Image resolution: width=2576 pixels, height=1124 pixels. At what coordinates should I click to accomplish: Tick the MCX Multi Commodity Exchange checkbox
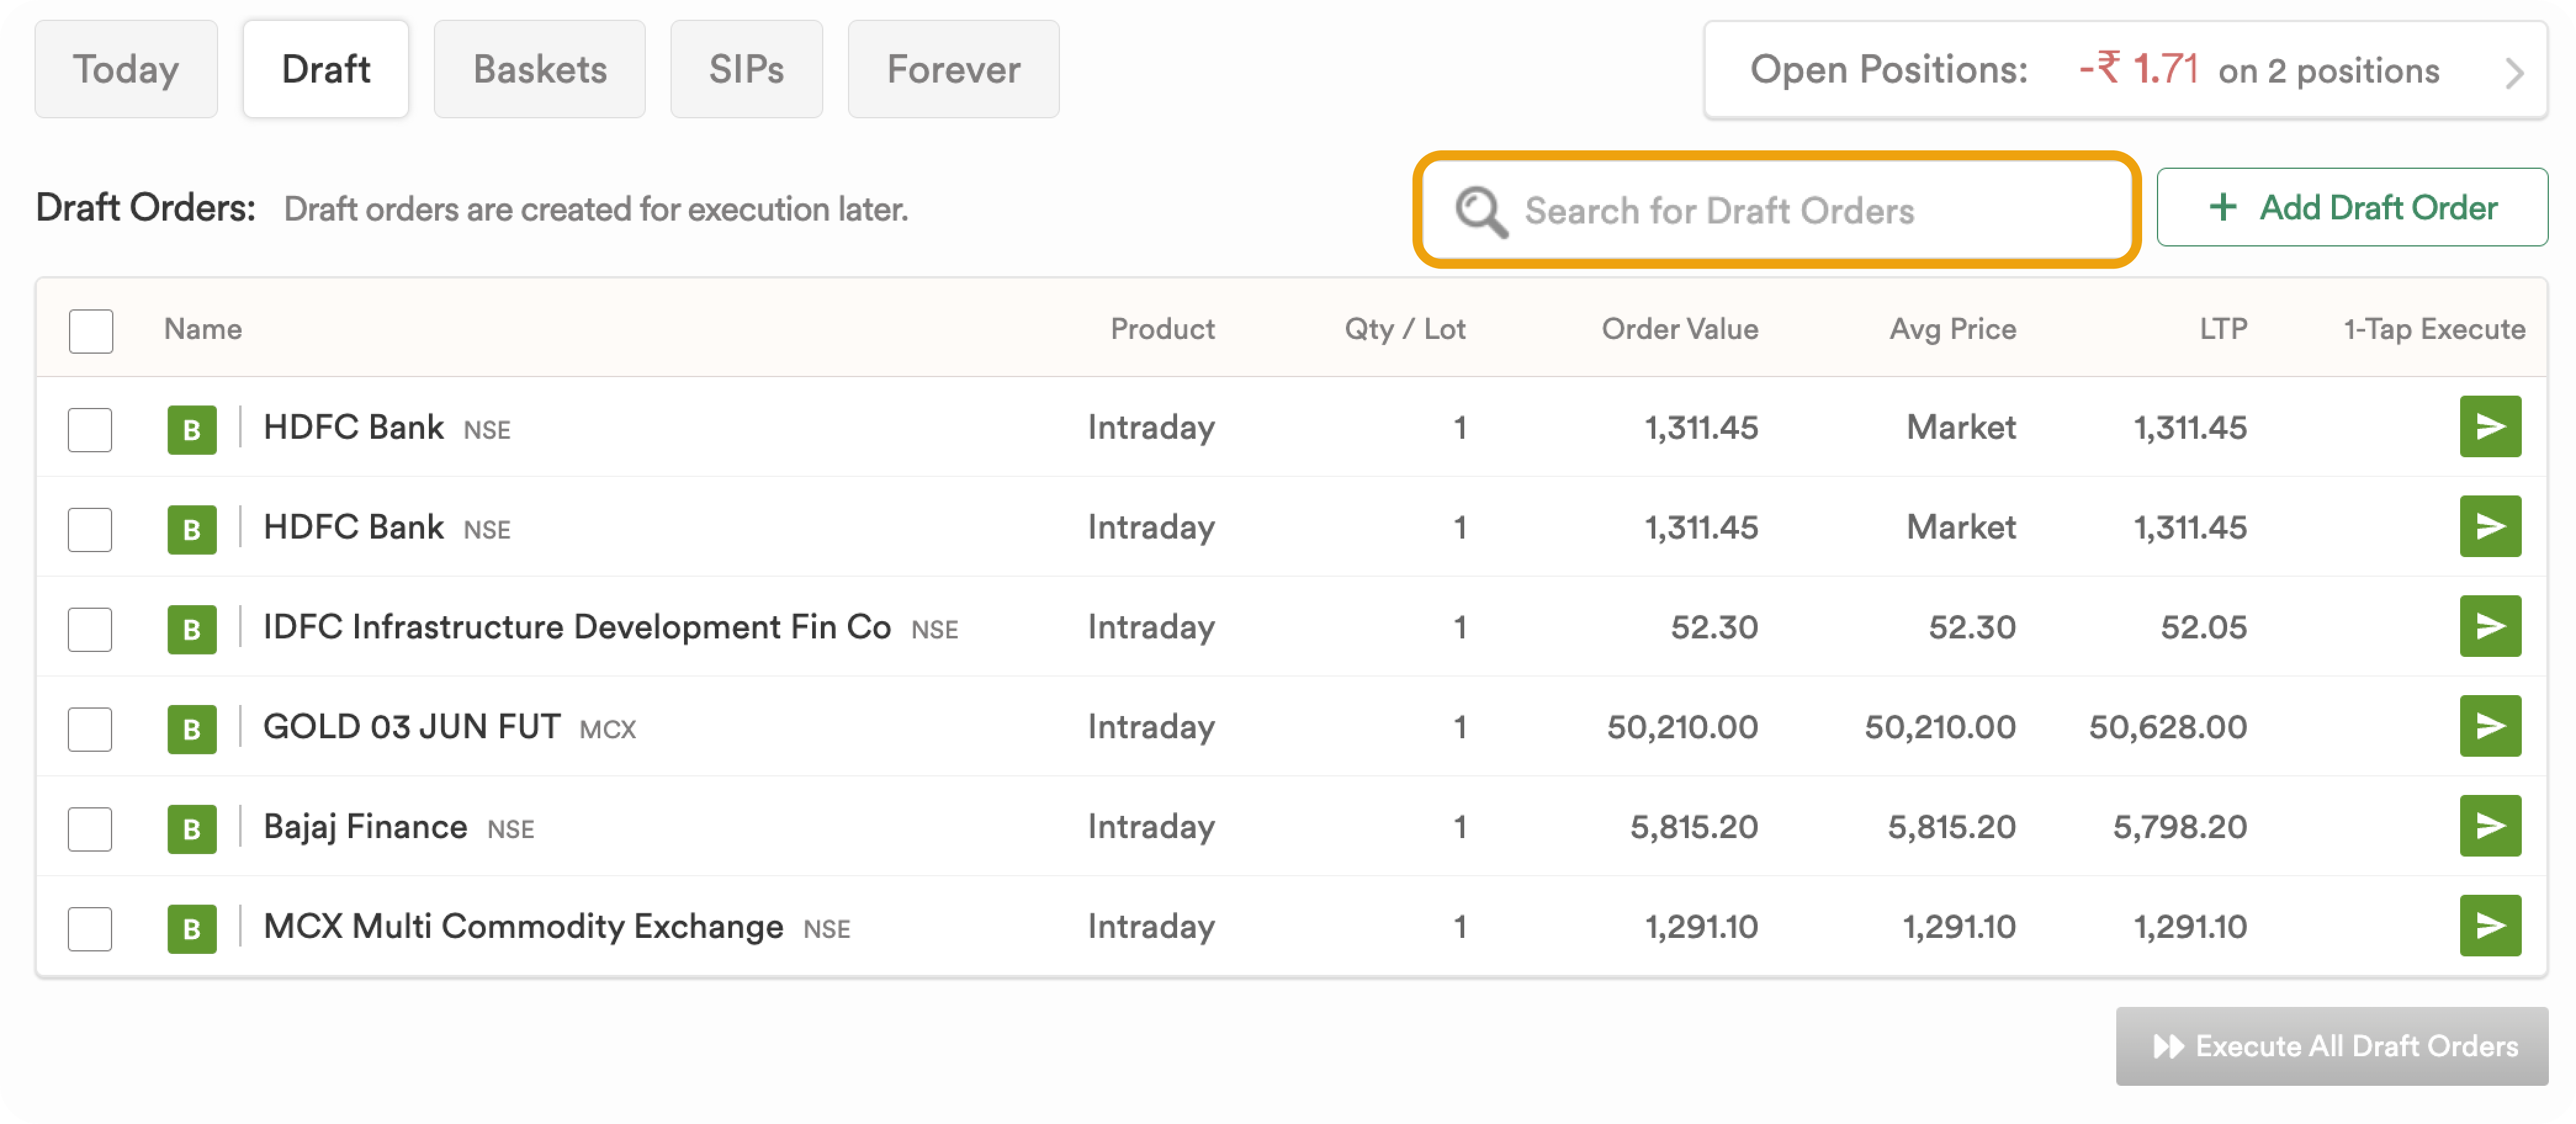(x=90, y=930)
